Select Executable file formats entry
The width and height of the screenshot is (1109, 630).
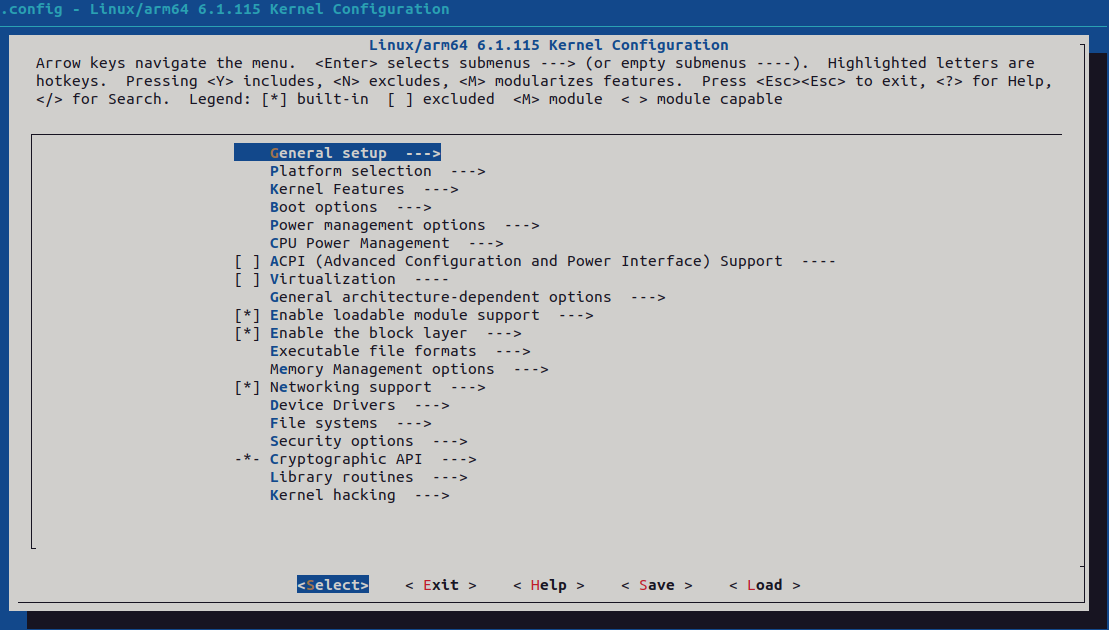point(400,351)
